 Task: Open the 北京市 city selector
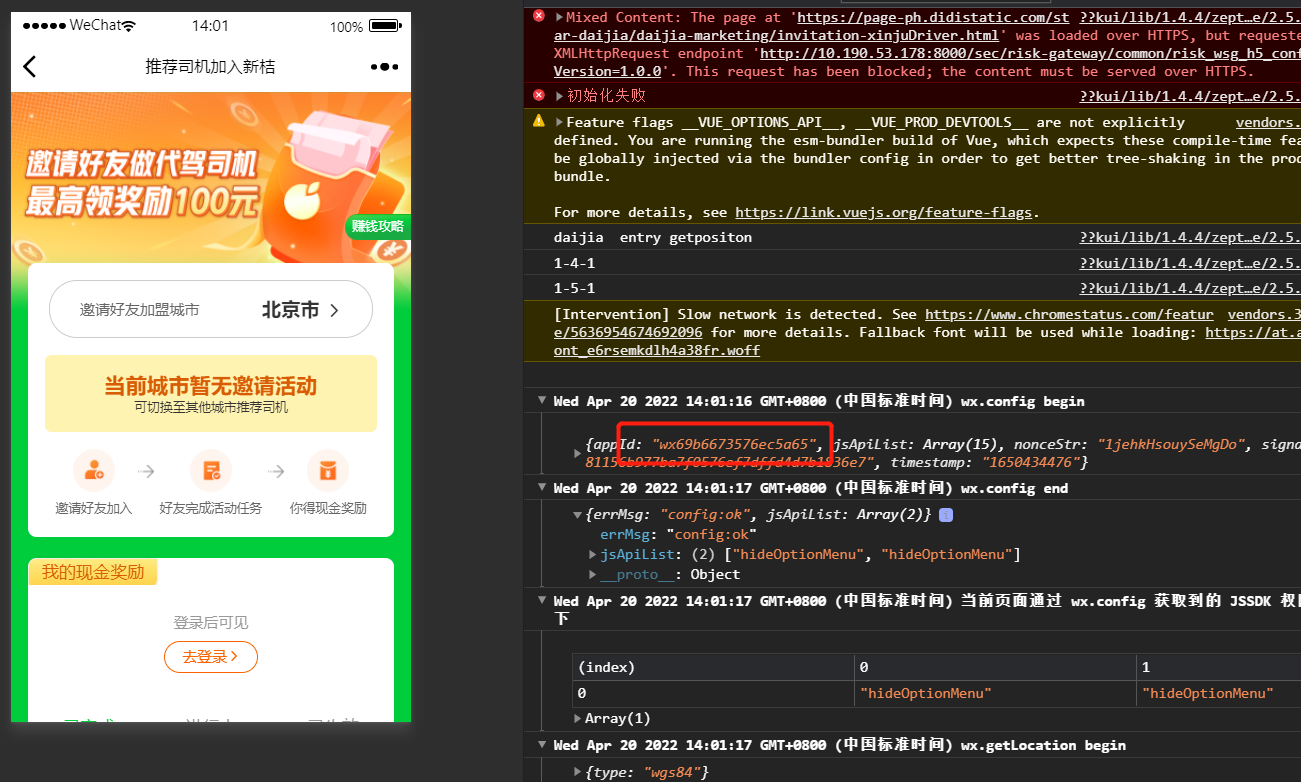tap(300, 310)
